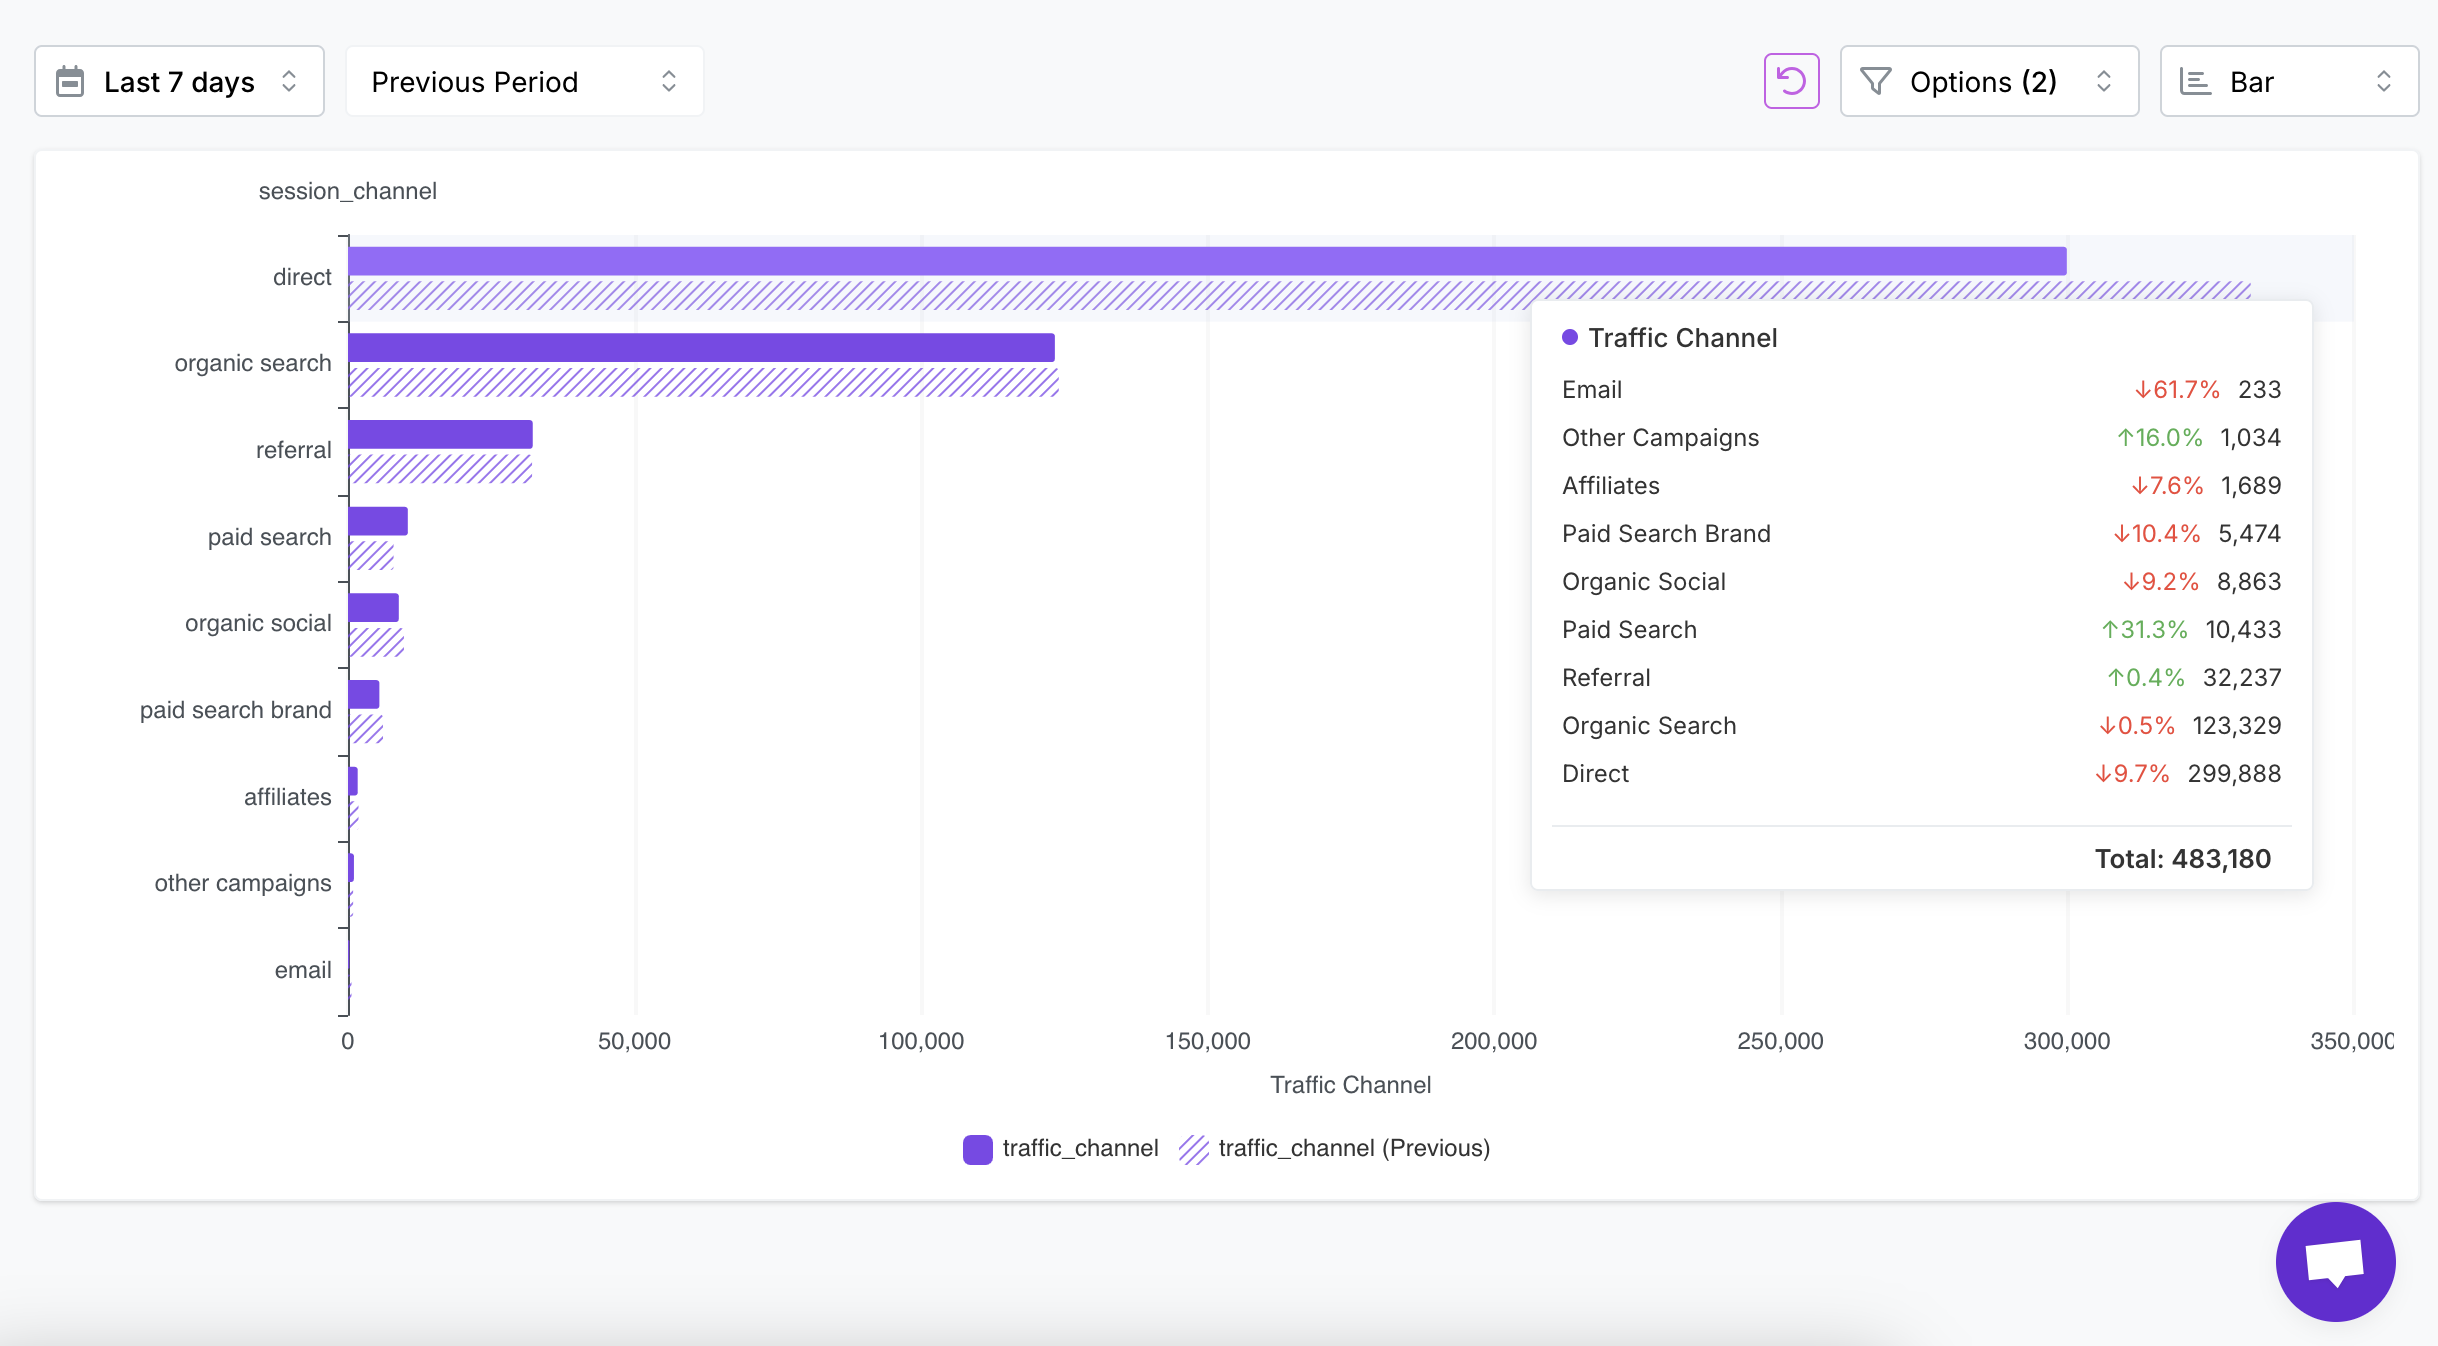Click the organic search solid bar
The image size is (2438, 1346).
click(700, 347)
